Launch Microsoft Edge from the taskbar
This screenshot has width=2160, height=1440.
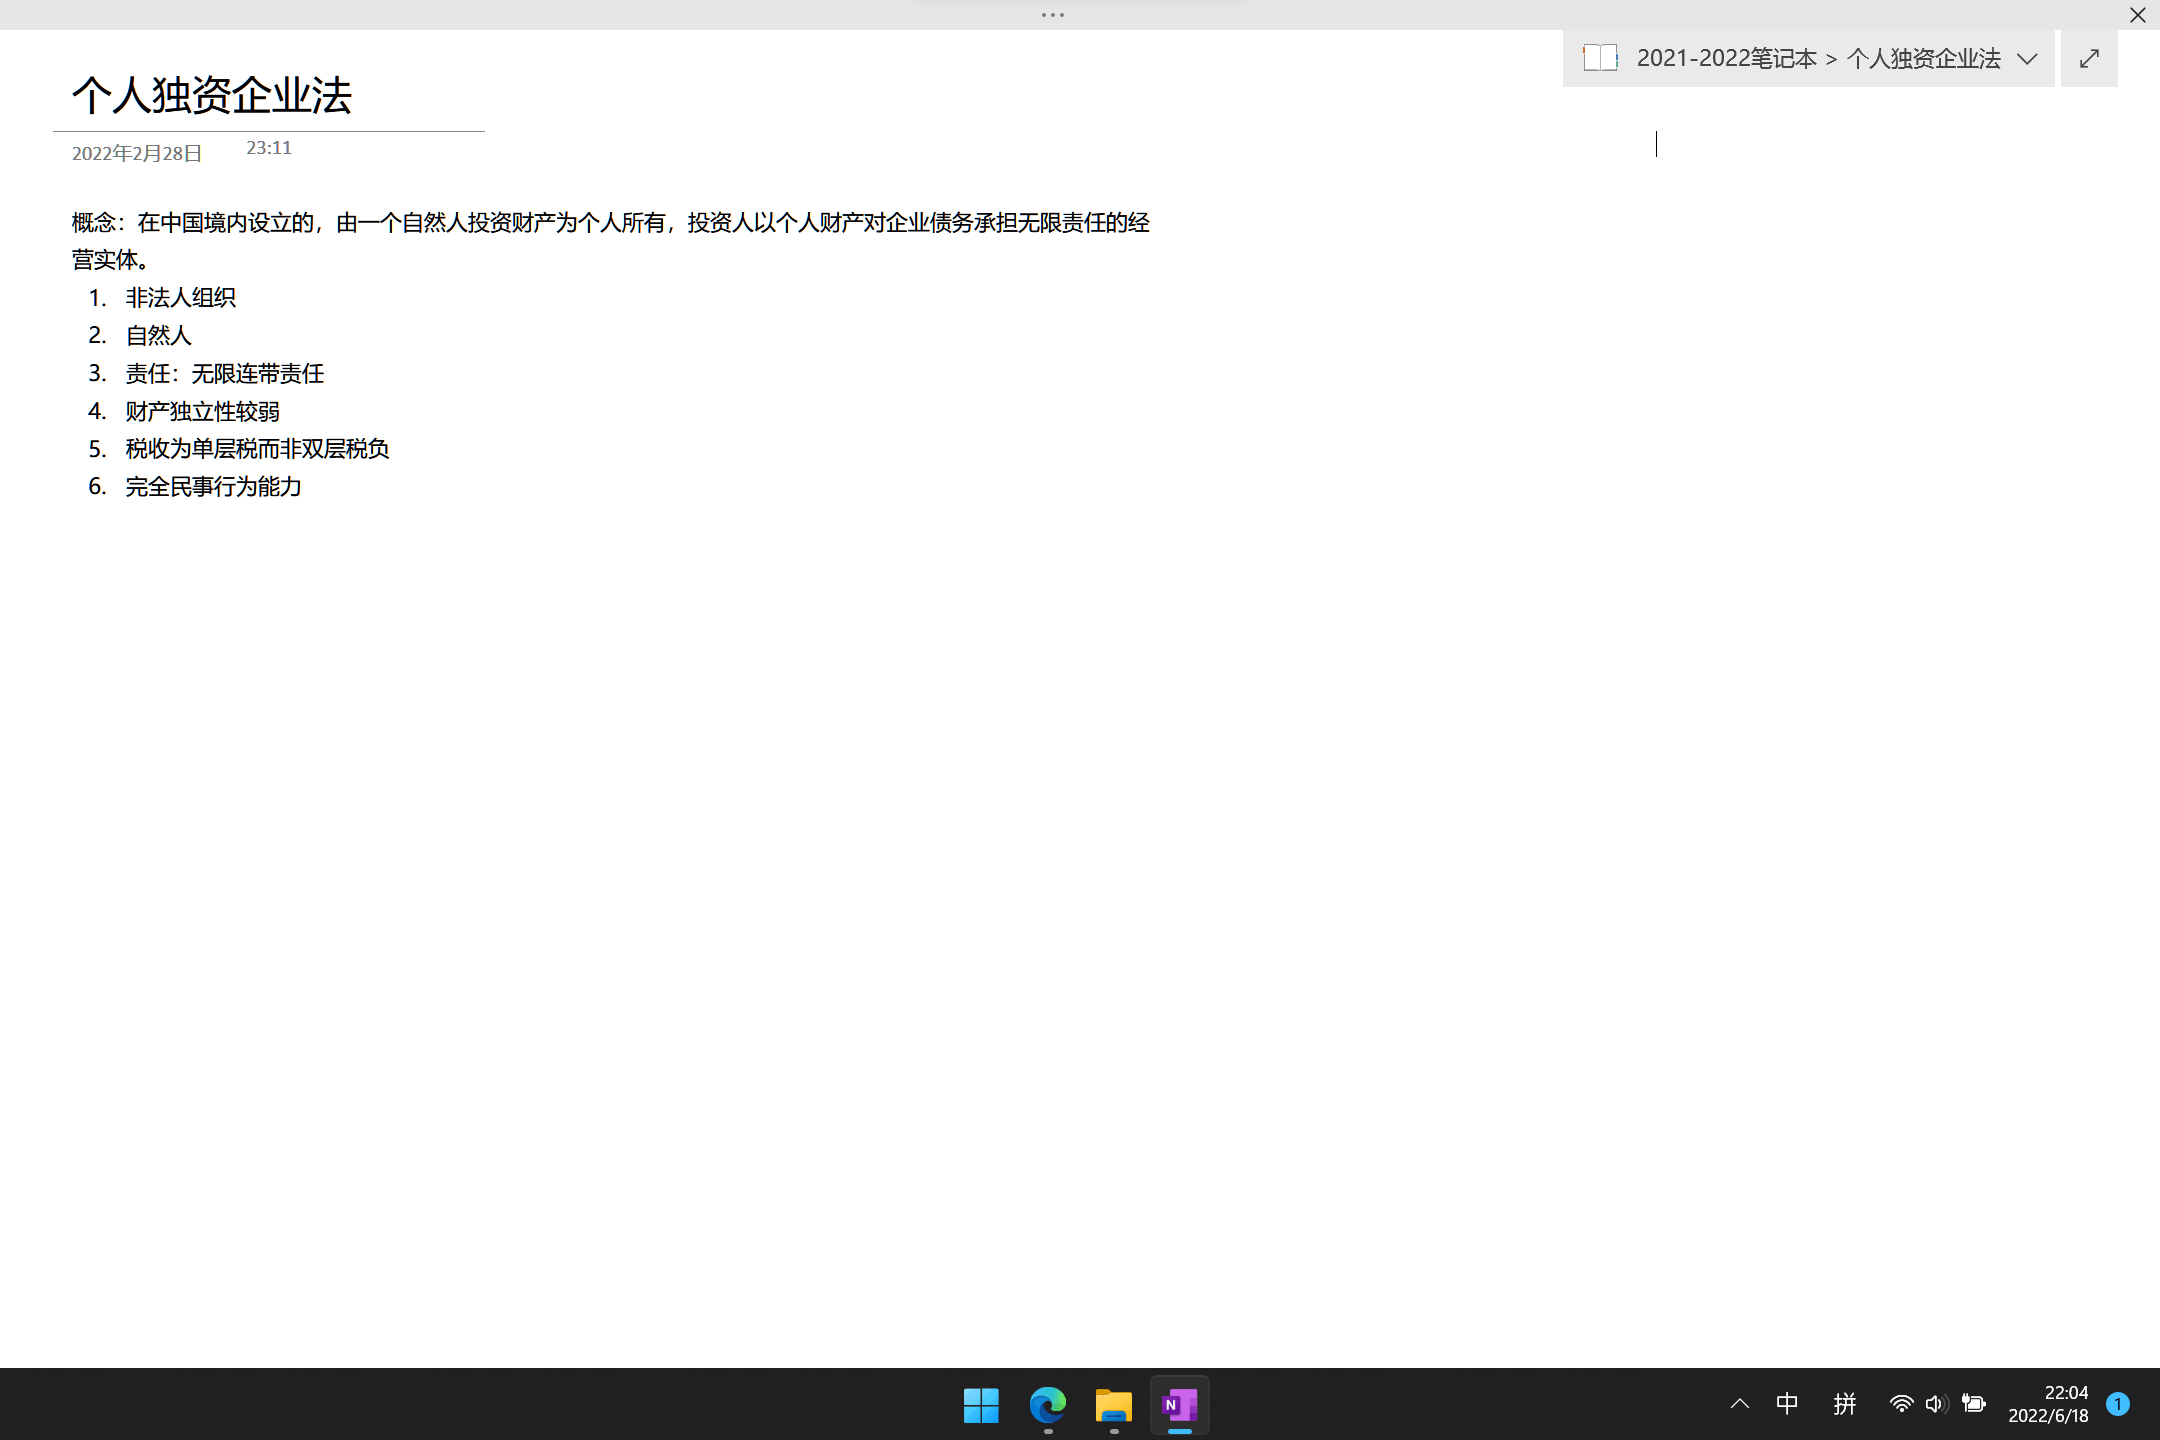(1047, 1405)
